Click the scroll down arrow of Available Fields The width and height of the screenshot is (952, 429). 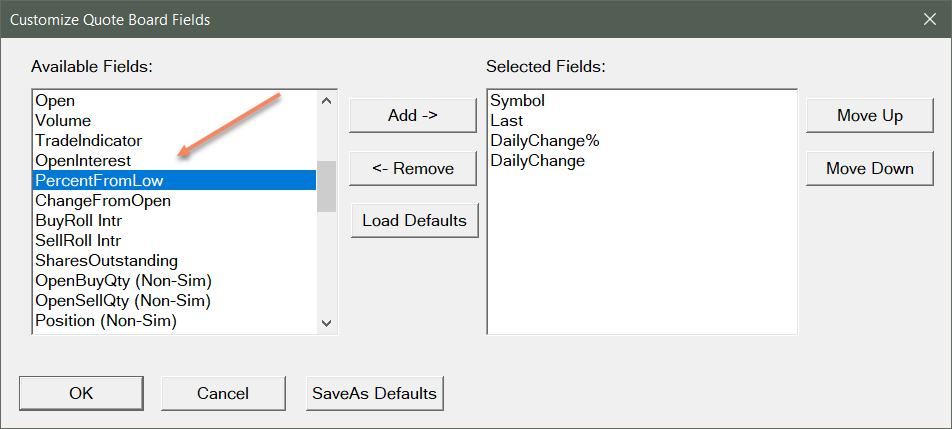click(326, 323)
